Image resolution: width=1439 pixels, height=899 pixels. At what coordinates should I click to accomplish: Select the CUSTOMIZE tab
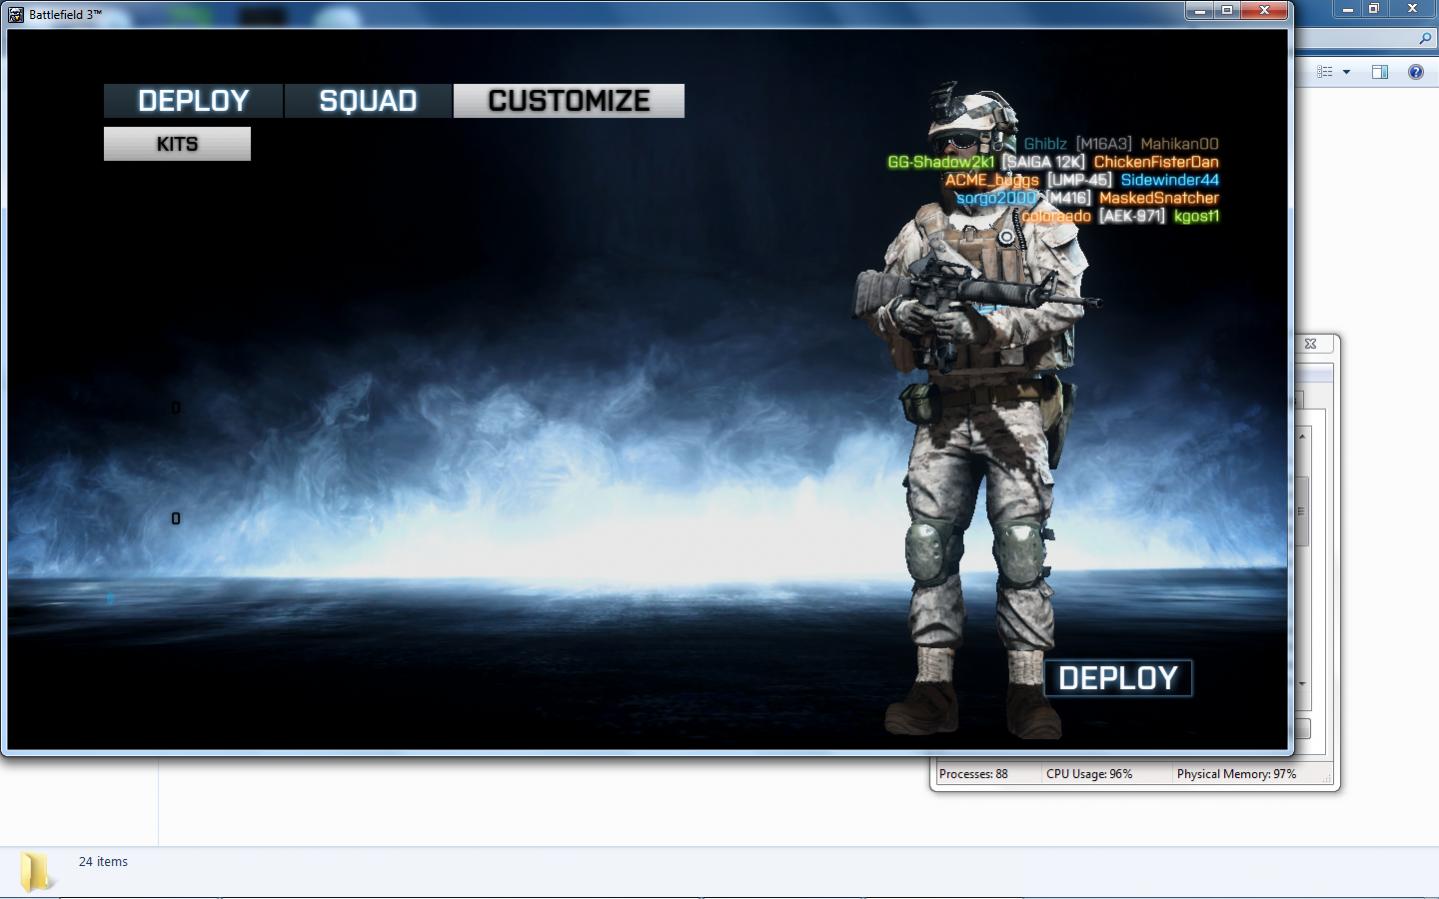(x=569, y=101)
